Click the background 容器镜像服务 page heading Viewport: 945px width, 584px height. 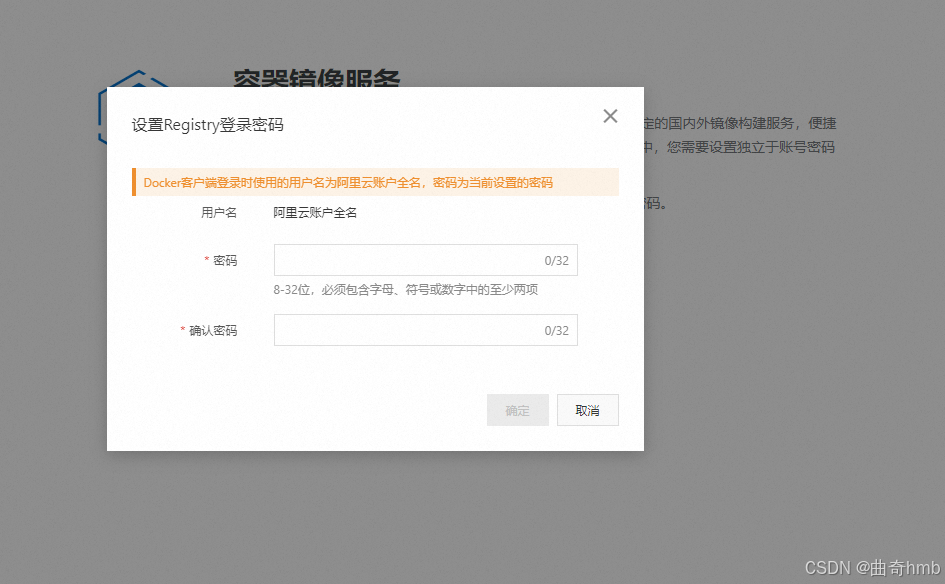[x=316, y=78]
